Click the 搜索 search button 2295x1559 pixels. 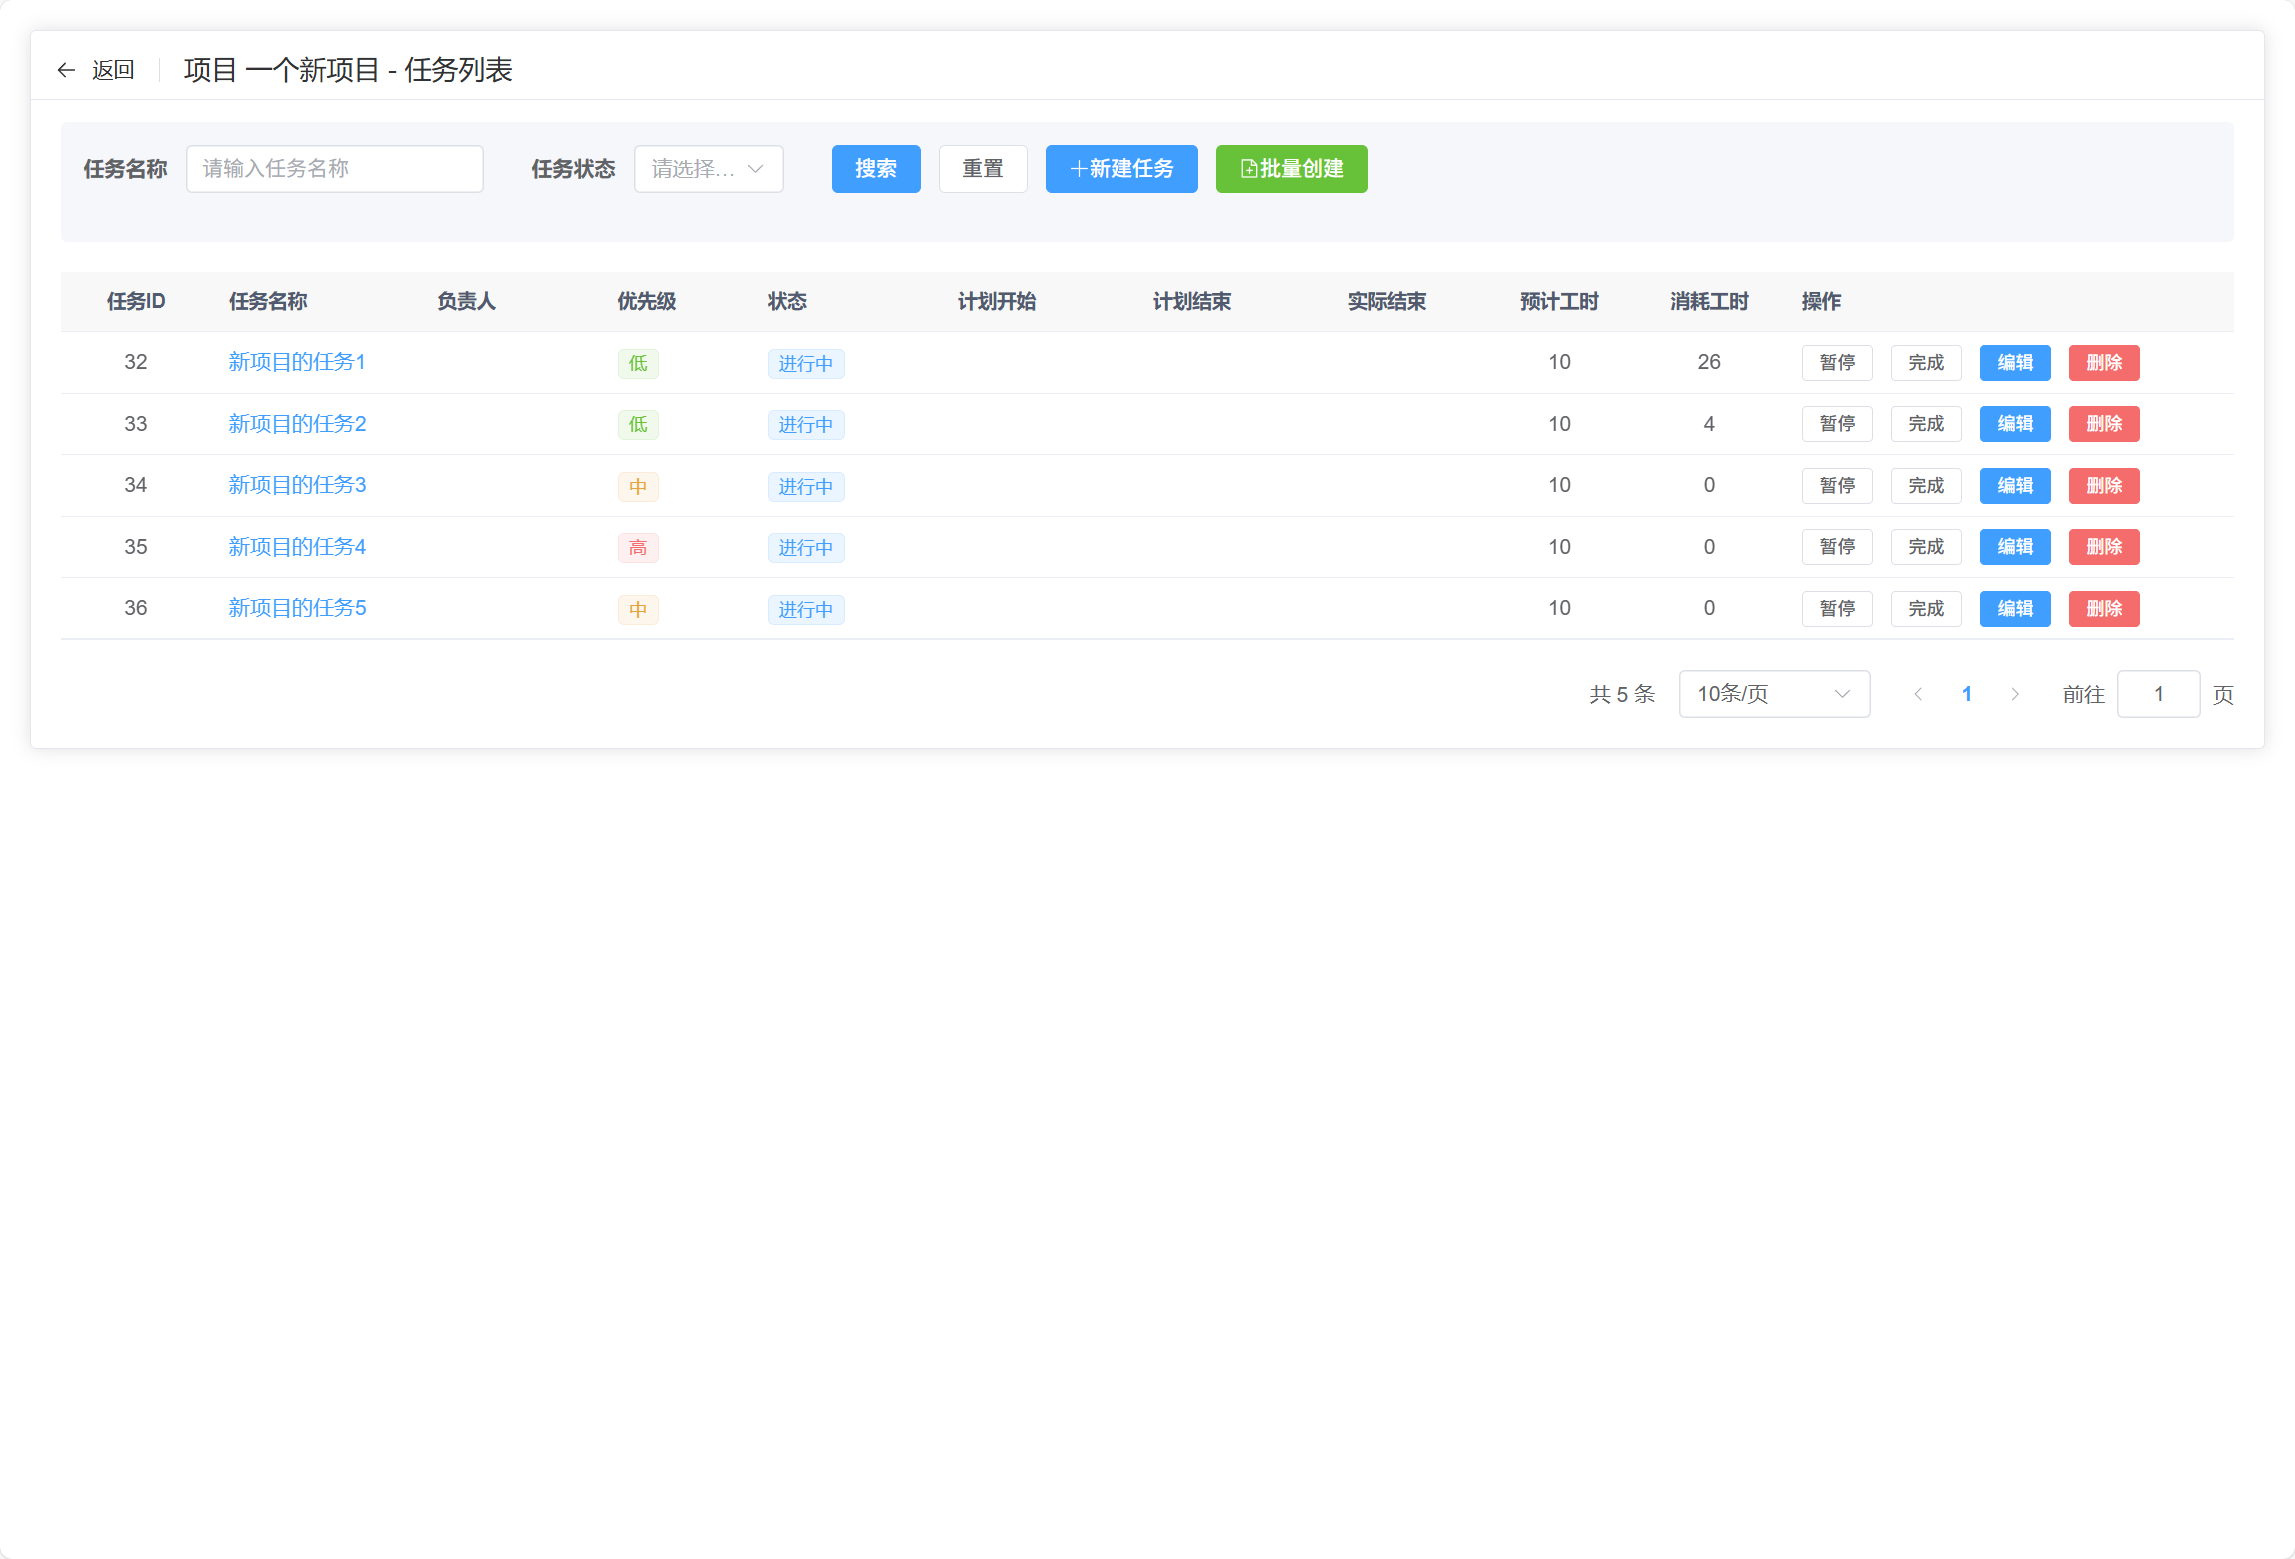(875, 169)
